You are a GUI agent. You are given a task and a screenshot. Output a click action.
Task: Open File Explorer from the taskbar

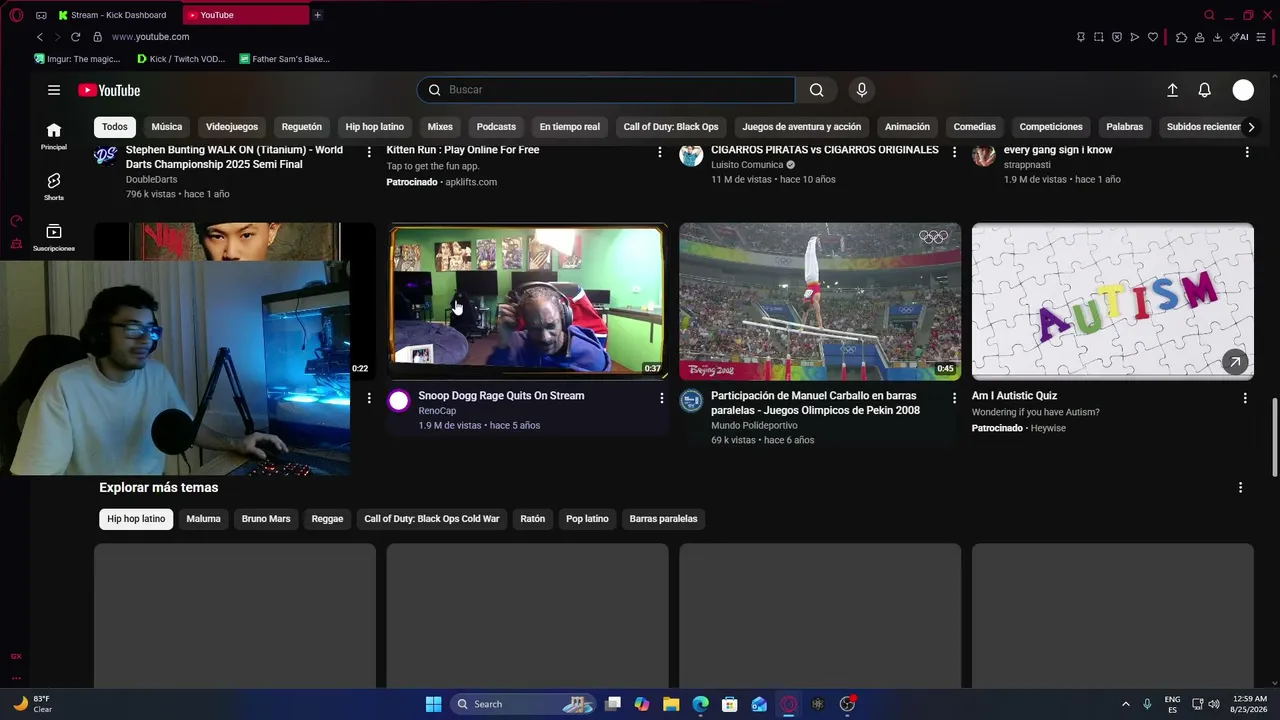click(x=671, y=704)
